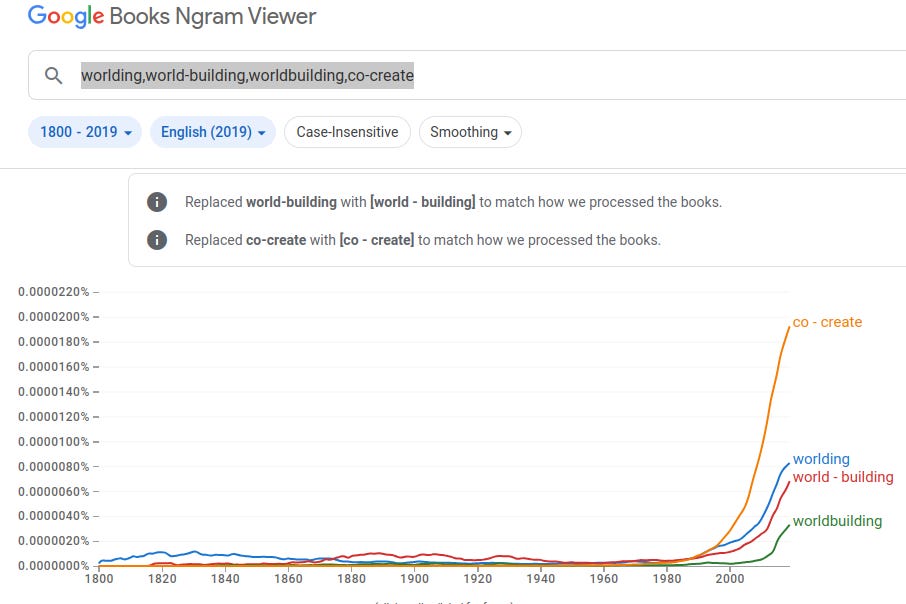
Task: Click the world - building series label
Action: point(843,477)
